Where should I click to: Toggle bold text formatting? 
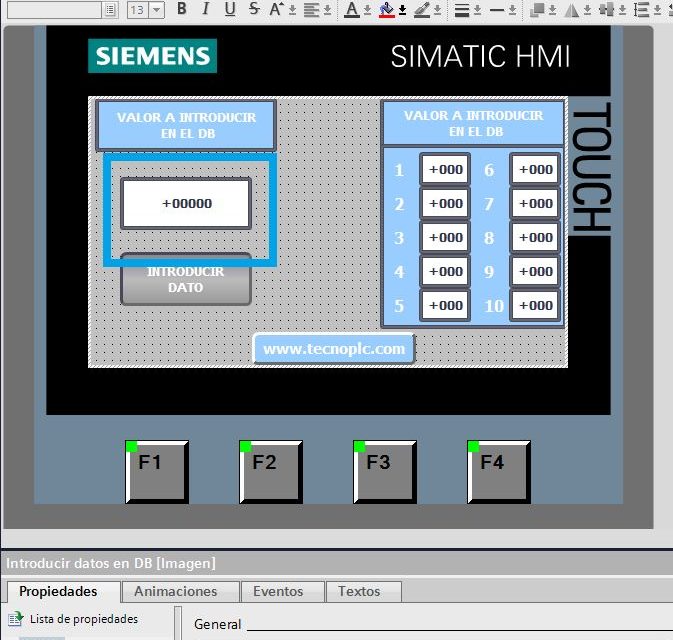coord(182,9)
